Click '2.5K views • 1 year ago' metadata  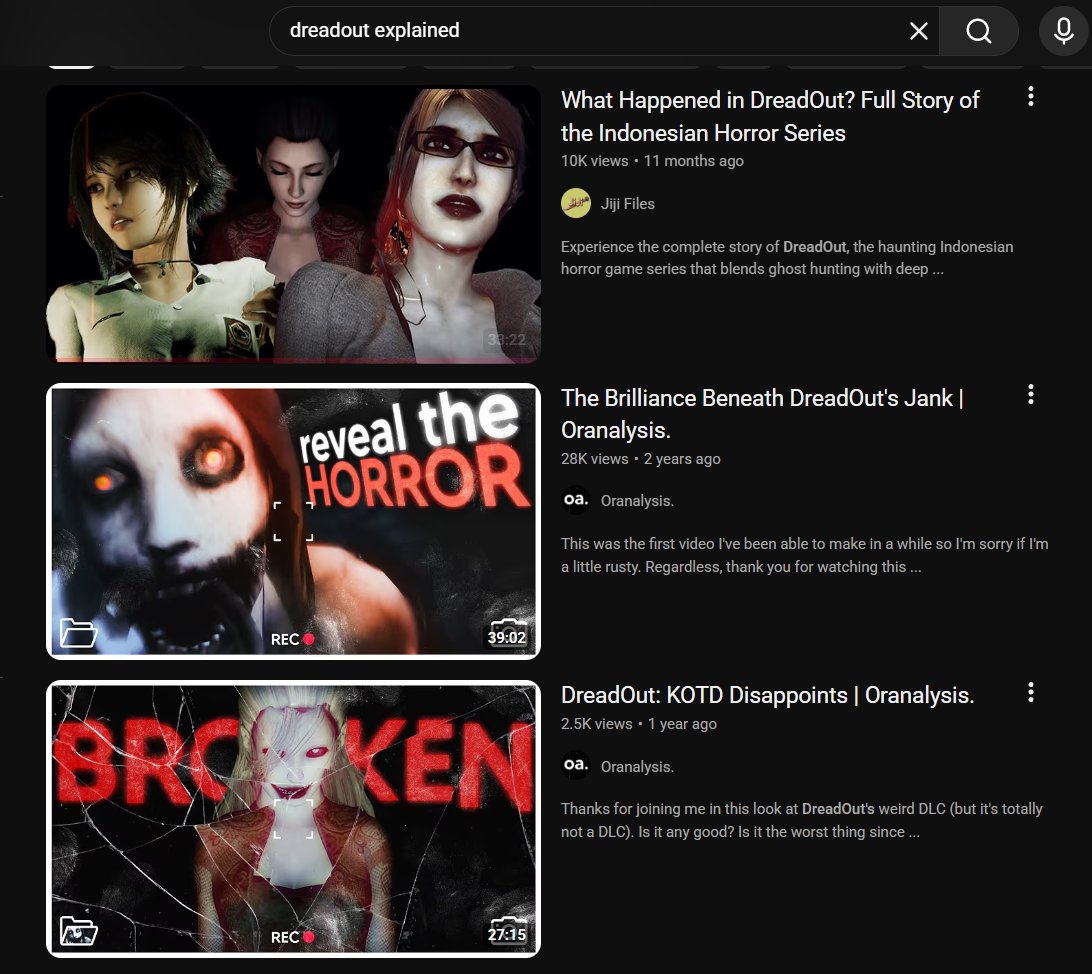coord(639,724)
